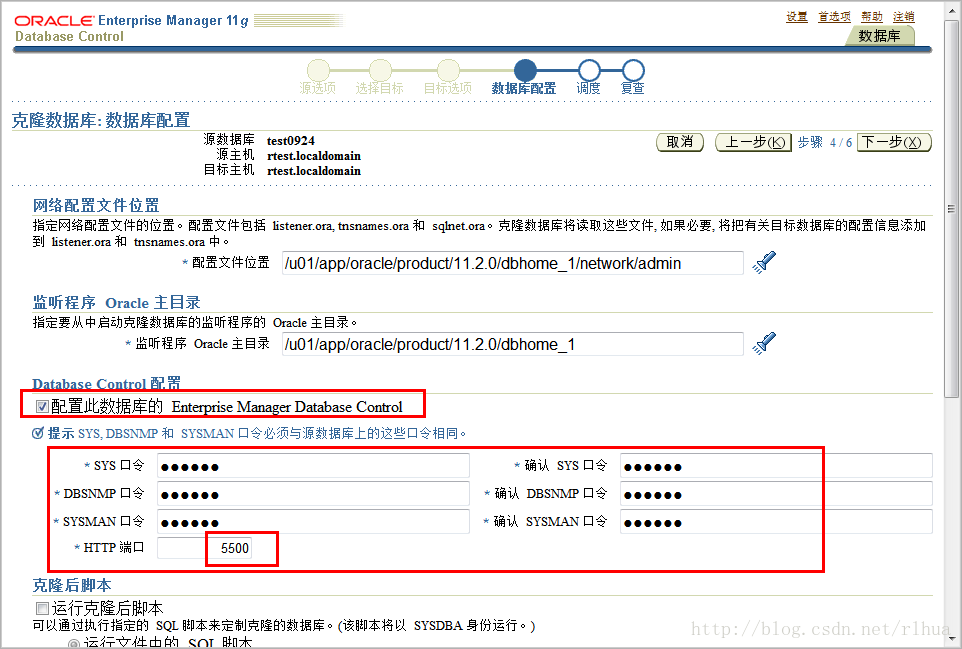Focus the confirm DBSNMP password field
Viewport: 962px width, 649px height.
tap(776, 494)
